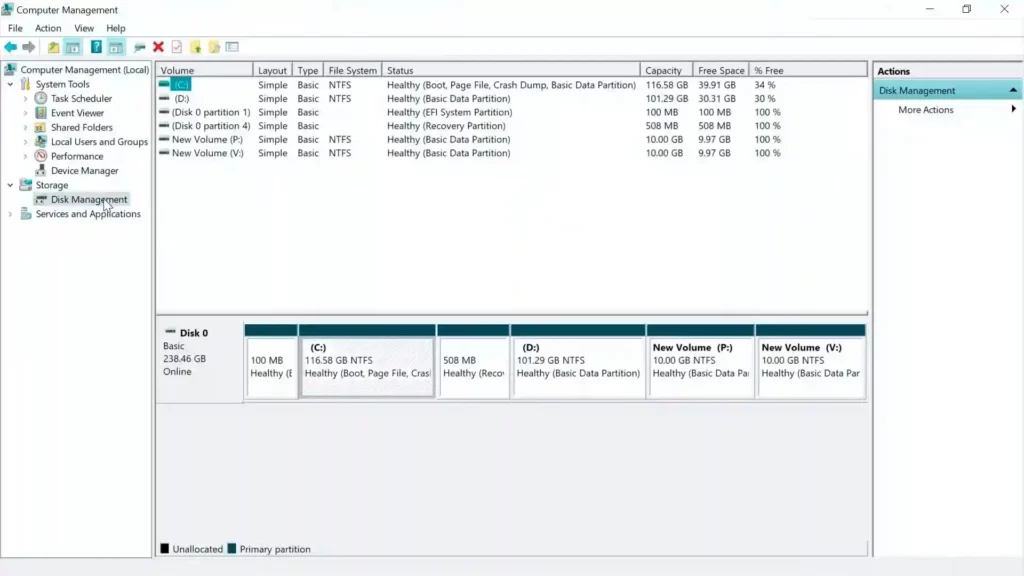Screen dimensions: 1024x576
Task: Expand the Task Scheduler tree node
Action: 25,99
